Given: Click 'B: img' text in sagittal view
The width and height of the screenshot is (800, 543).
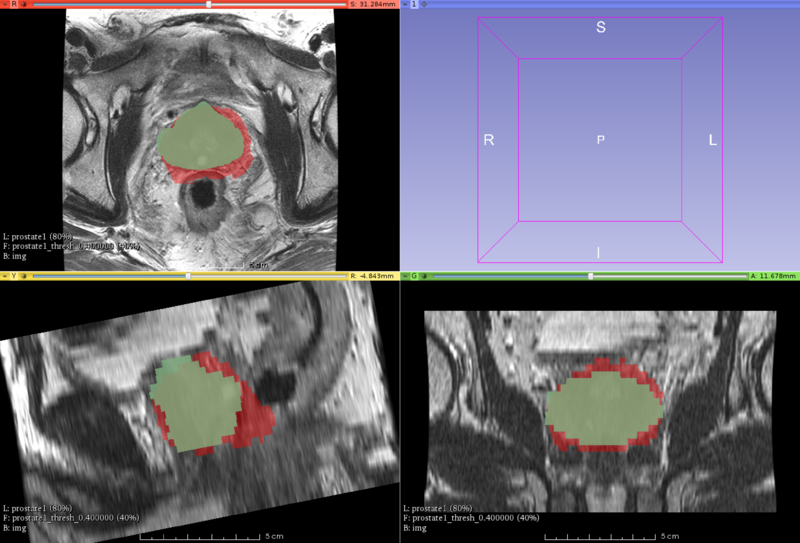Looking at the screenshot, I should coord(15,528).
